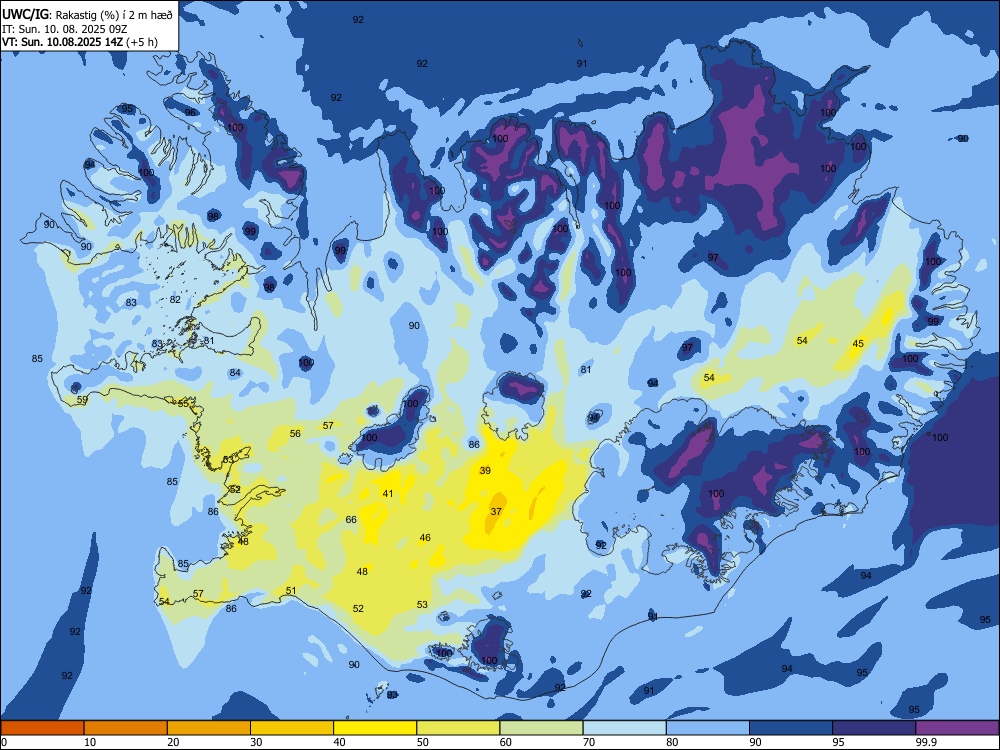Click the humidity value 37 on the map
1000x750 pixels.
[x=496, y=511]
